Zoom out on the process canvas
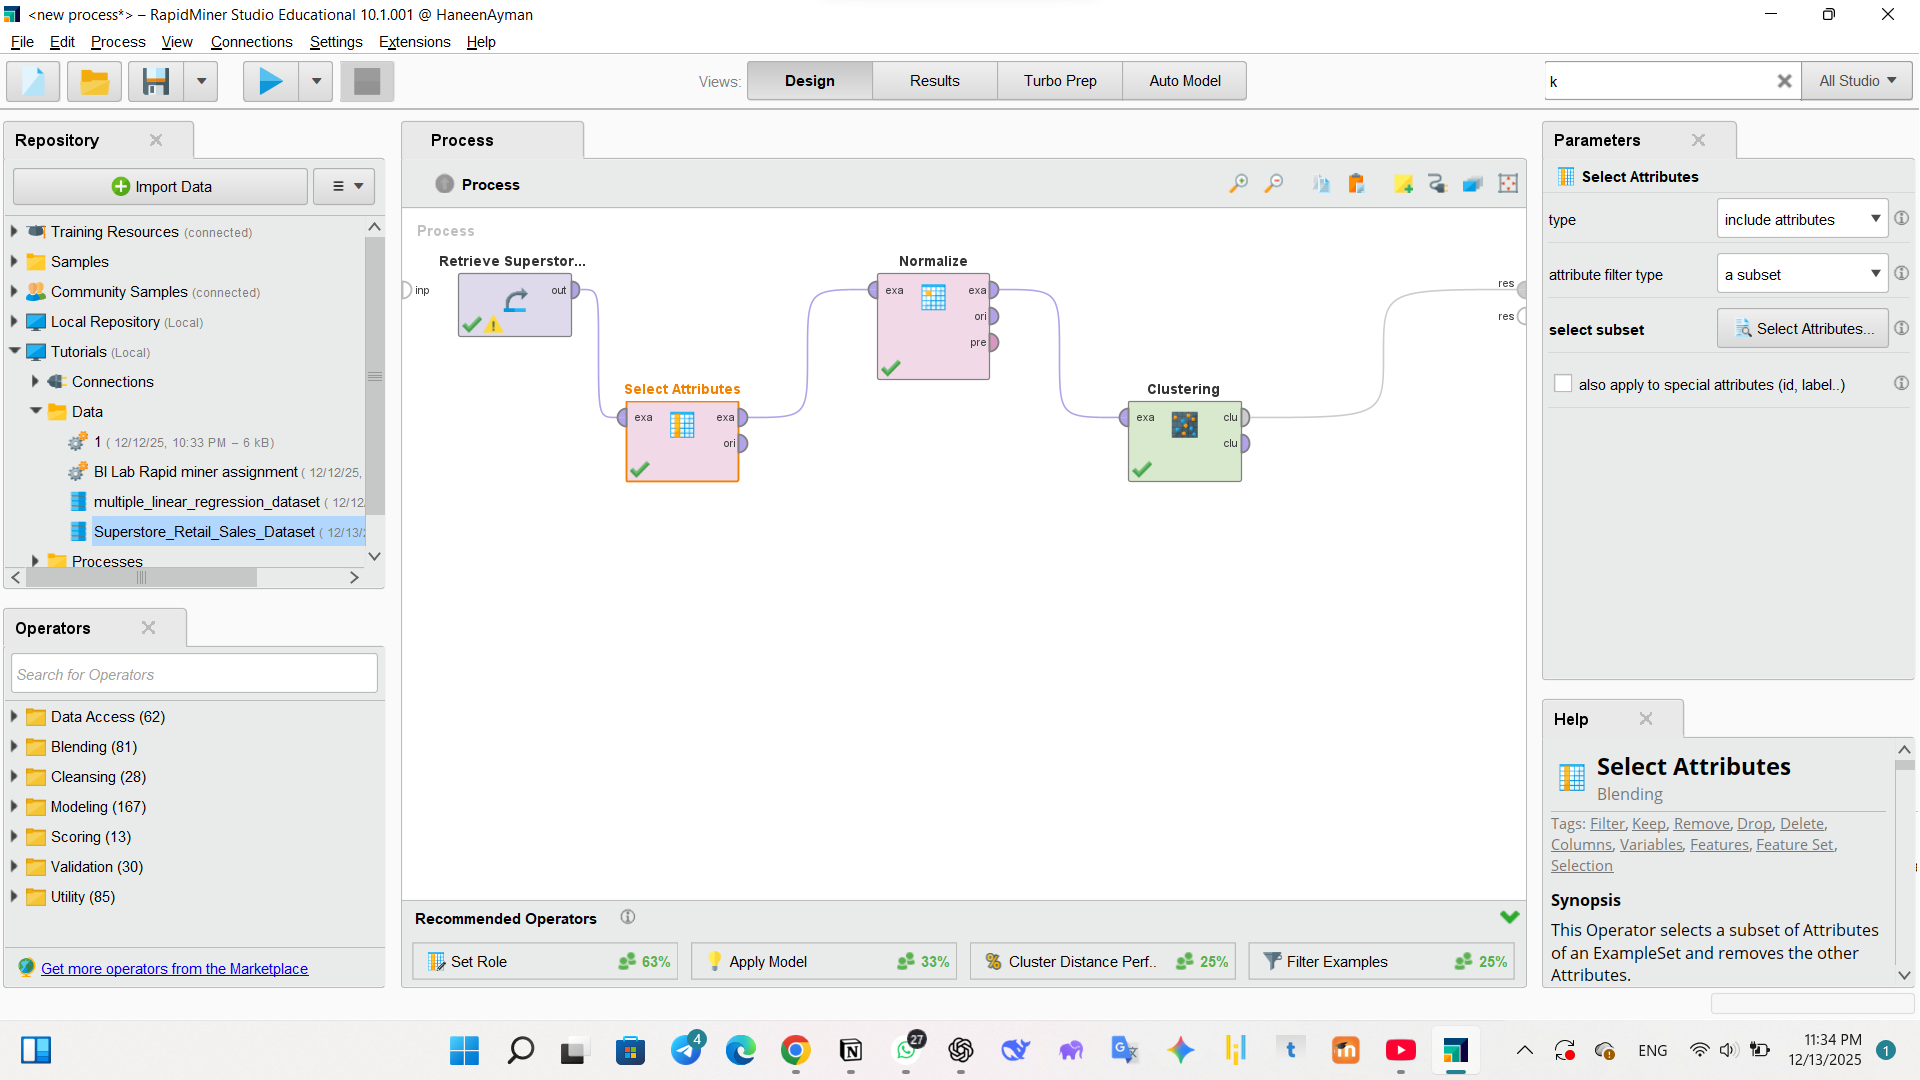This screenshot has width=1920, height=1080. pos(1274,184)
